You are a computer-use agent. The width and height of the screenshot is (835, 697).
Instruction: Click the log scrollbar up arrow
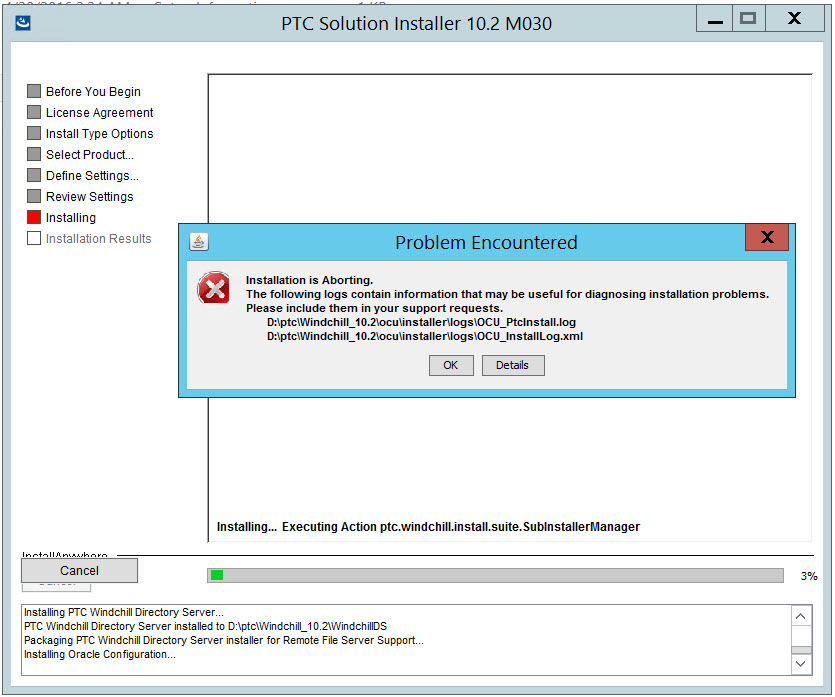[x=801, y=616]
